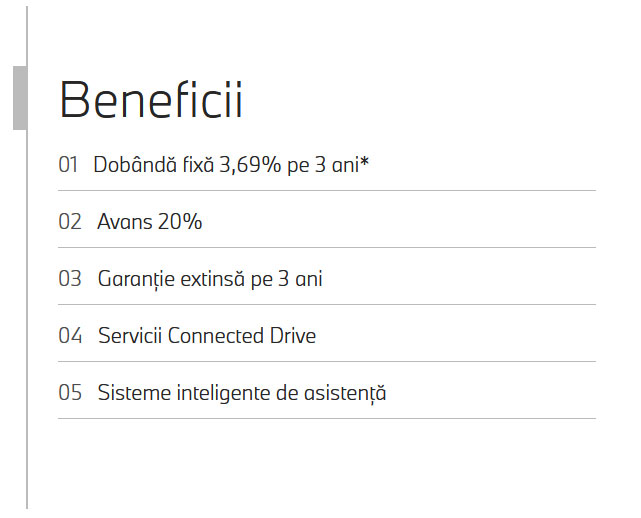
Task: Select the number 05 list marker
Action: (x=70, y=393)
